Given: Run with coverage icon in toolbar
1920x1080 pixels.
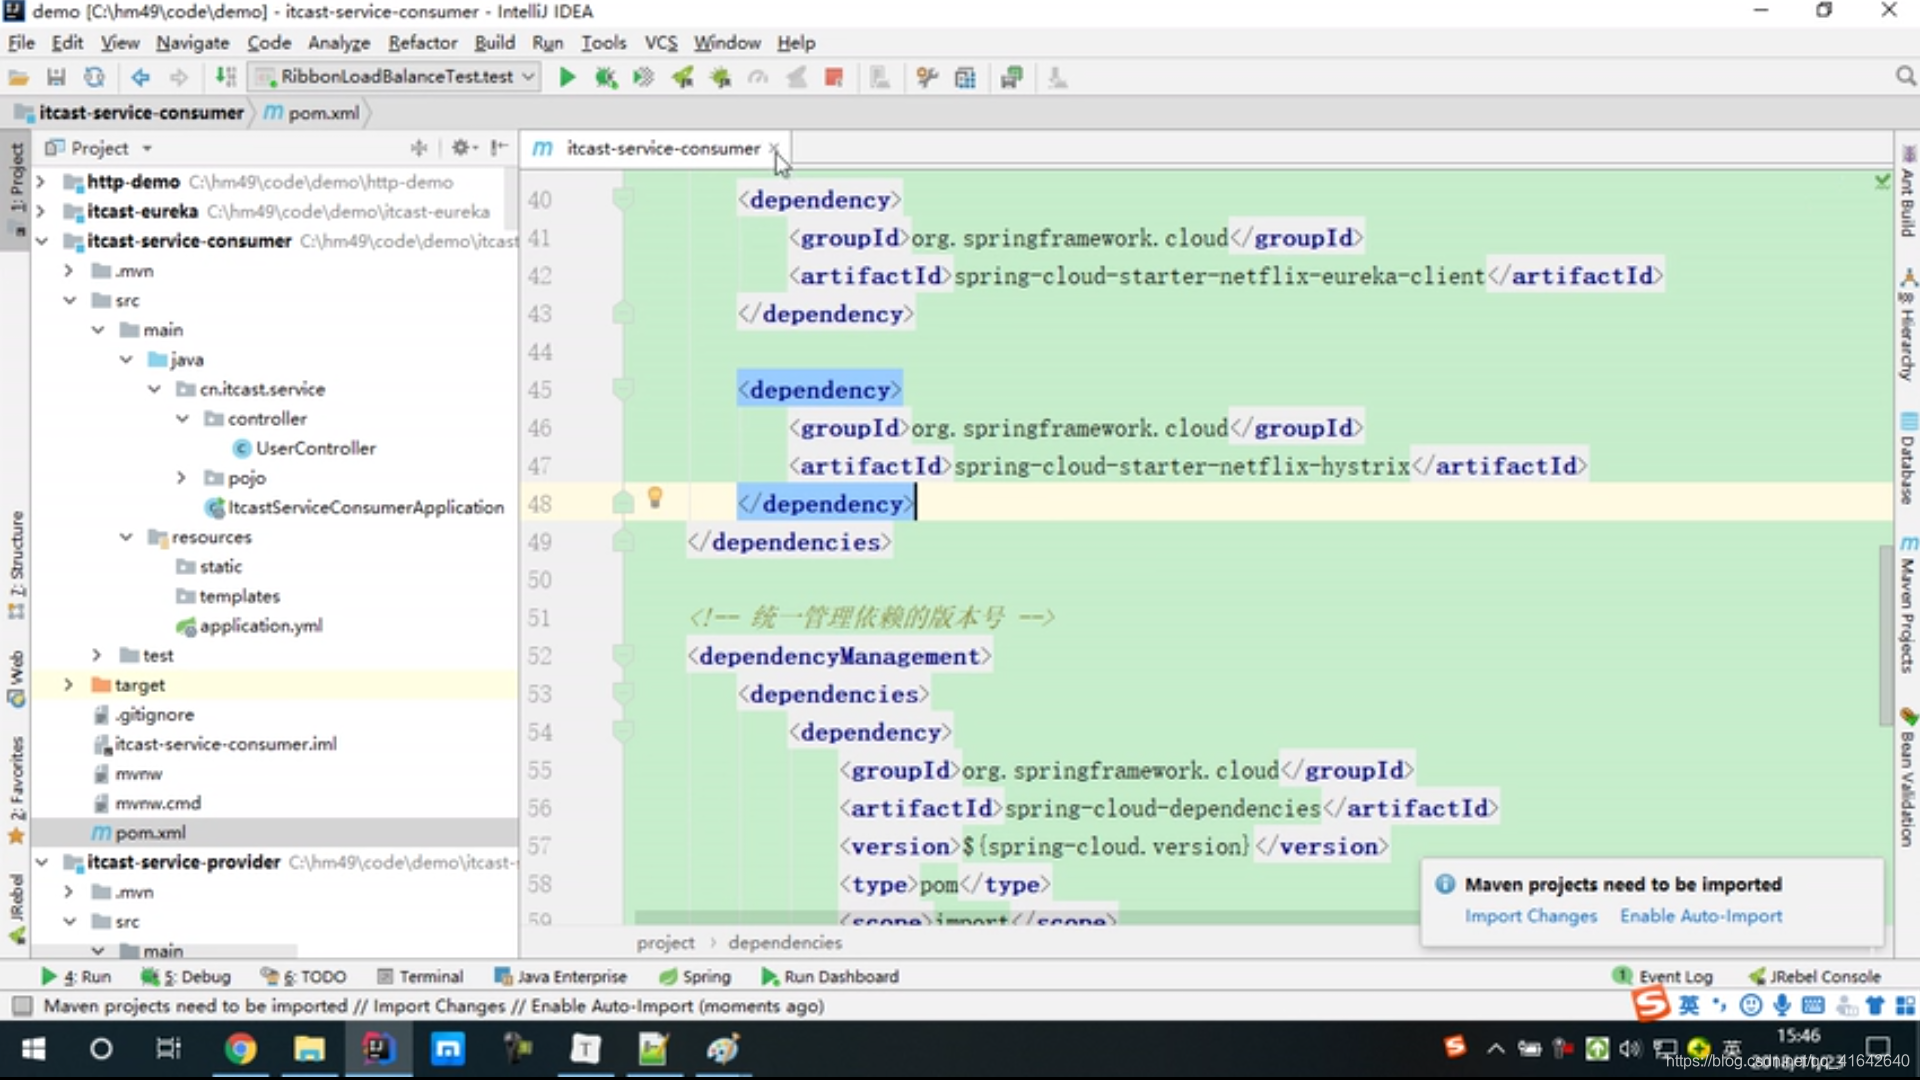Looking at the screenshot, I should 643,77.
